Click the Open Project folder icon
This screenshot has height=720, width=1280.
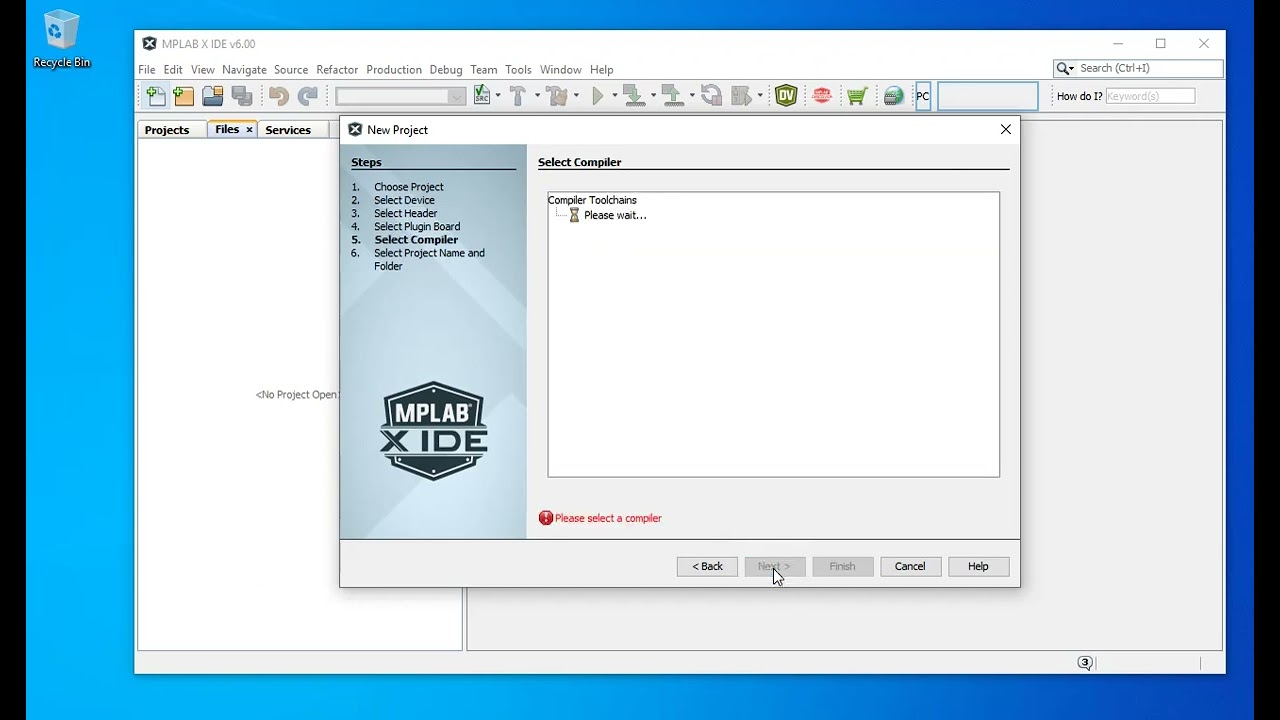click(x=213, y=96)
